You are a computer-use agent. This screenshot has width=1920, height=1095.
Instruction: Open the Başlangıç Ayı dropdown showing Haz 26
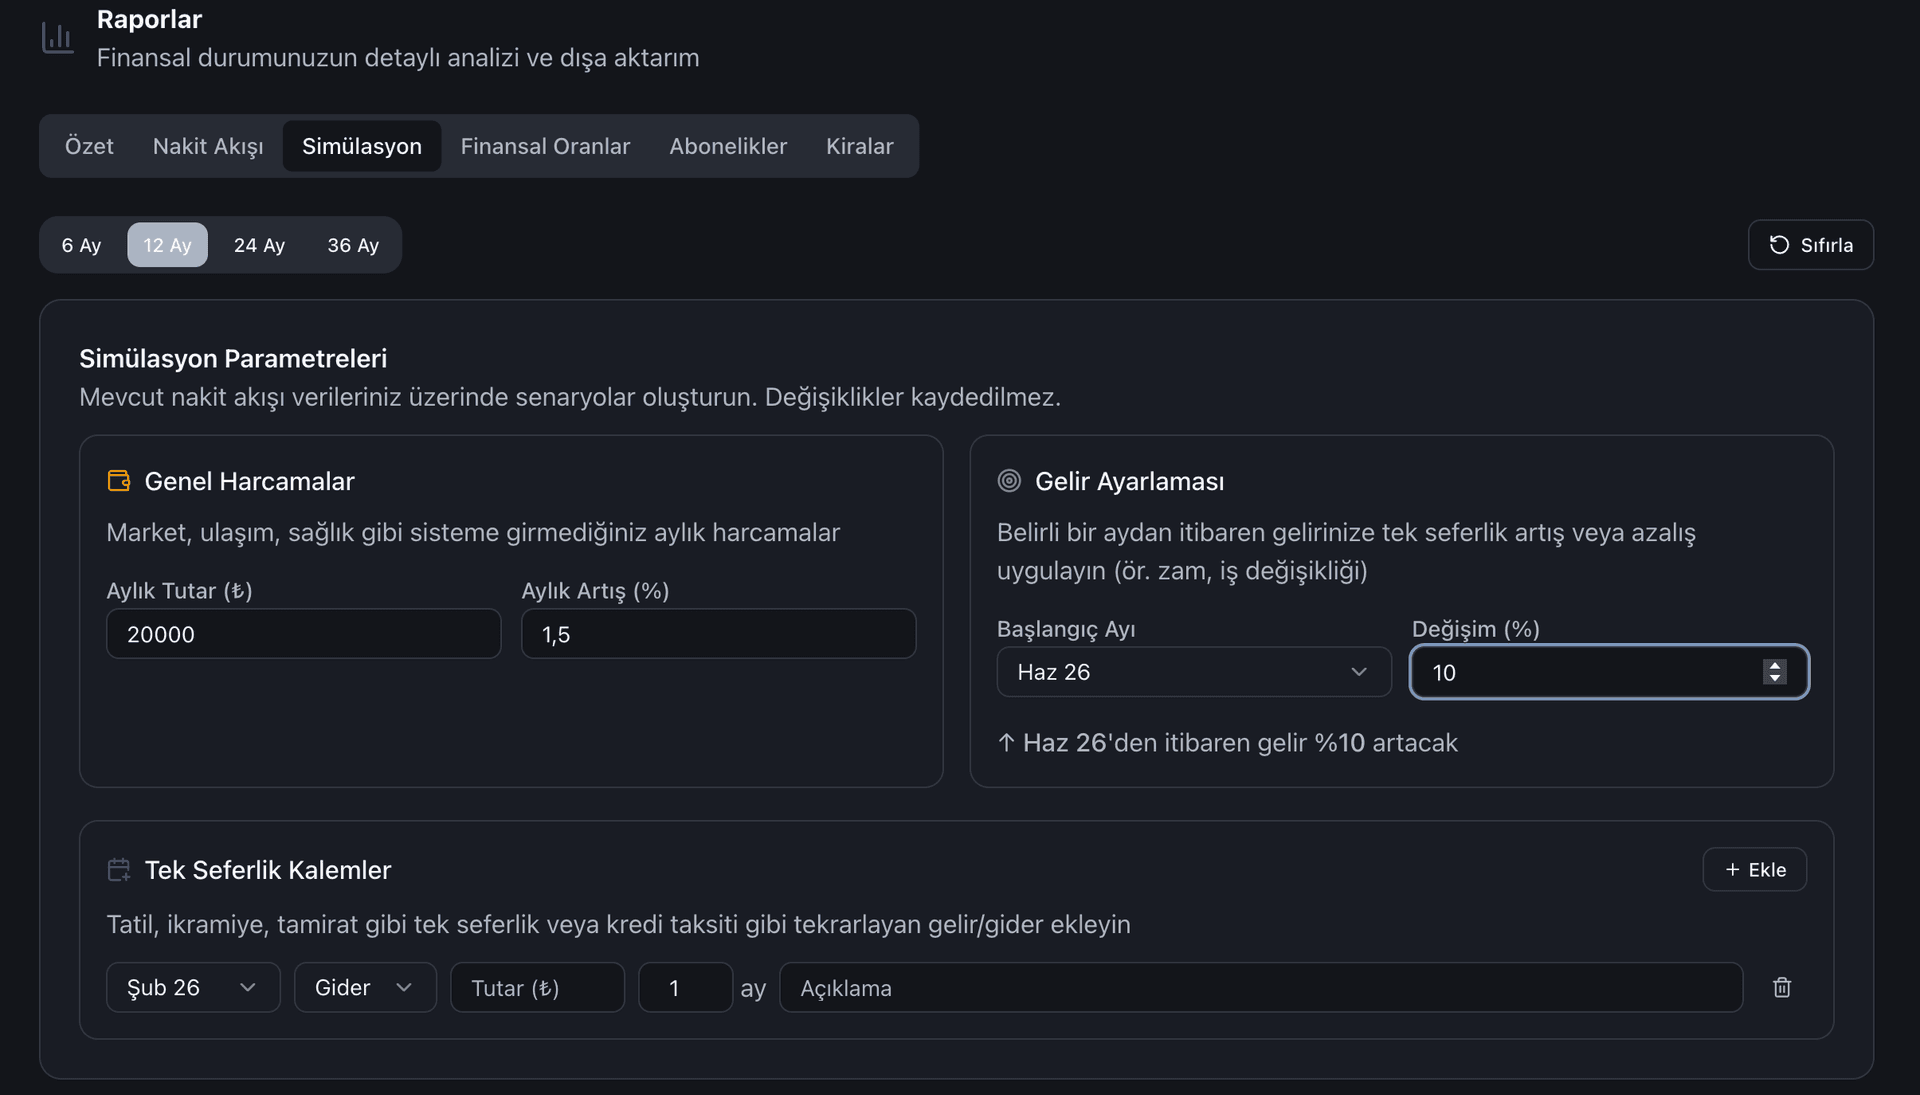click(x=1192, y=672)
